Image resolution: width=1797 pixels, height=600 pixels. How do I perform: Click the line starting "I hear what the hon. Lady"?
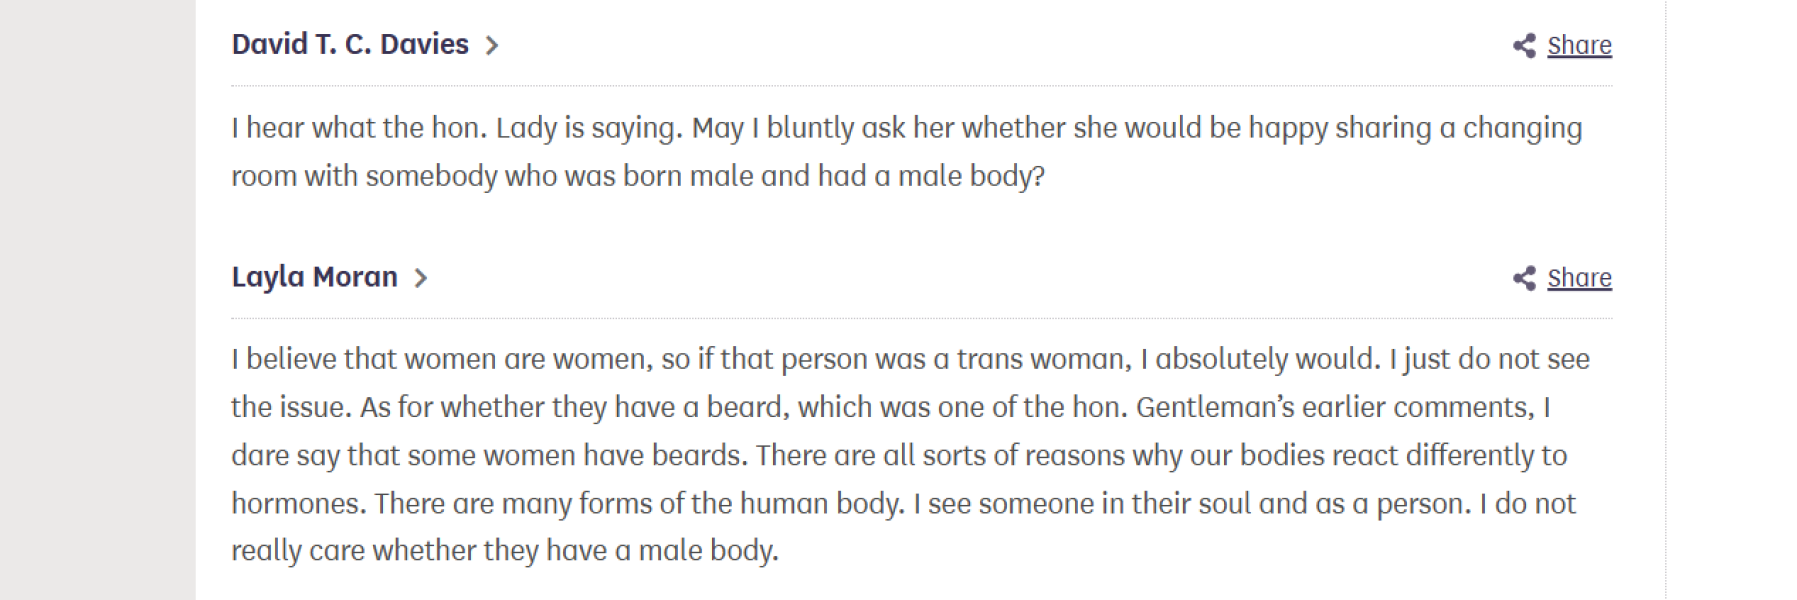tap(906, 128)
